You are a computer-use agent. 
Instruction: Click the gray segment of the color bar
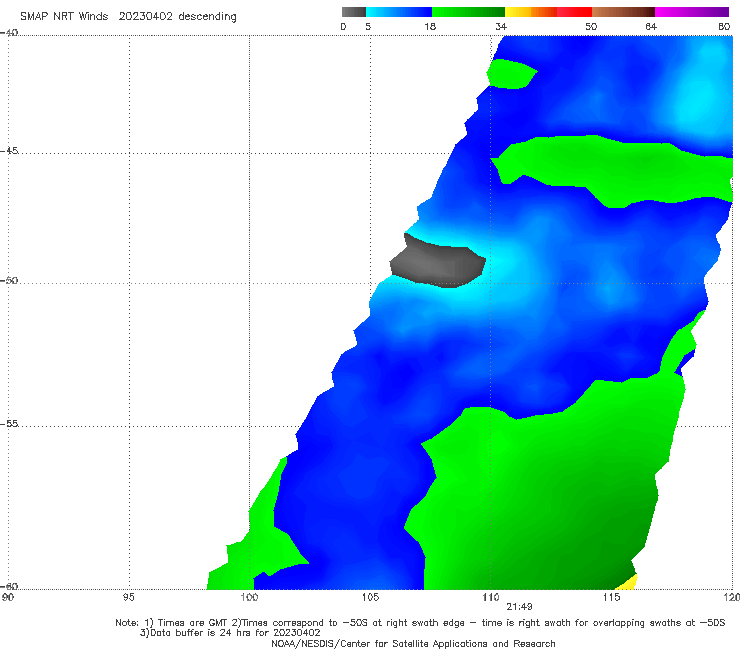(354, 12)
